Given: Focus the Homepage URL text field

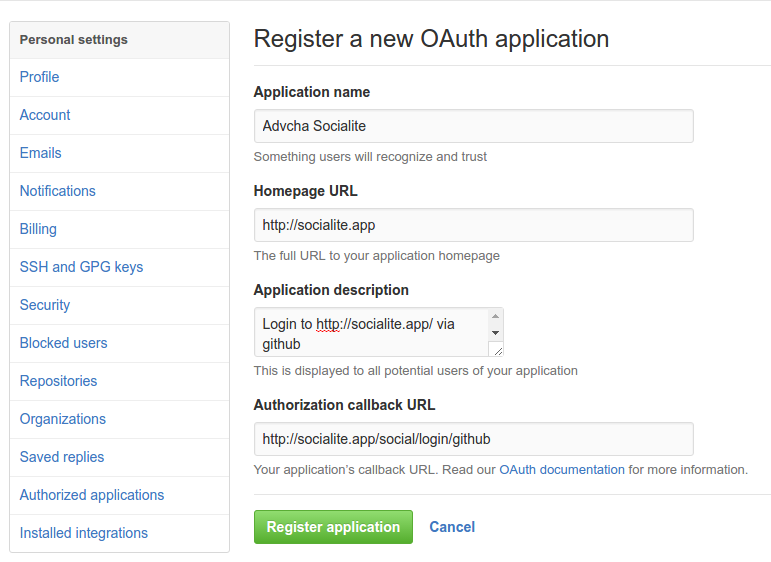Looking at the screenshot, I should tap(473, 225).
